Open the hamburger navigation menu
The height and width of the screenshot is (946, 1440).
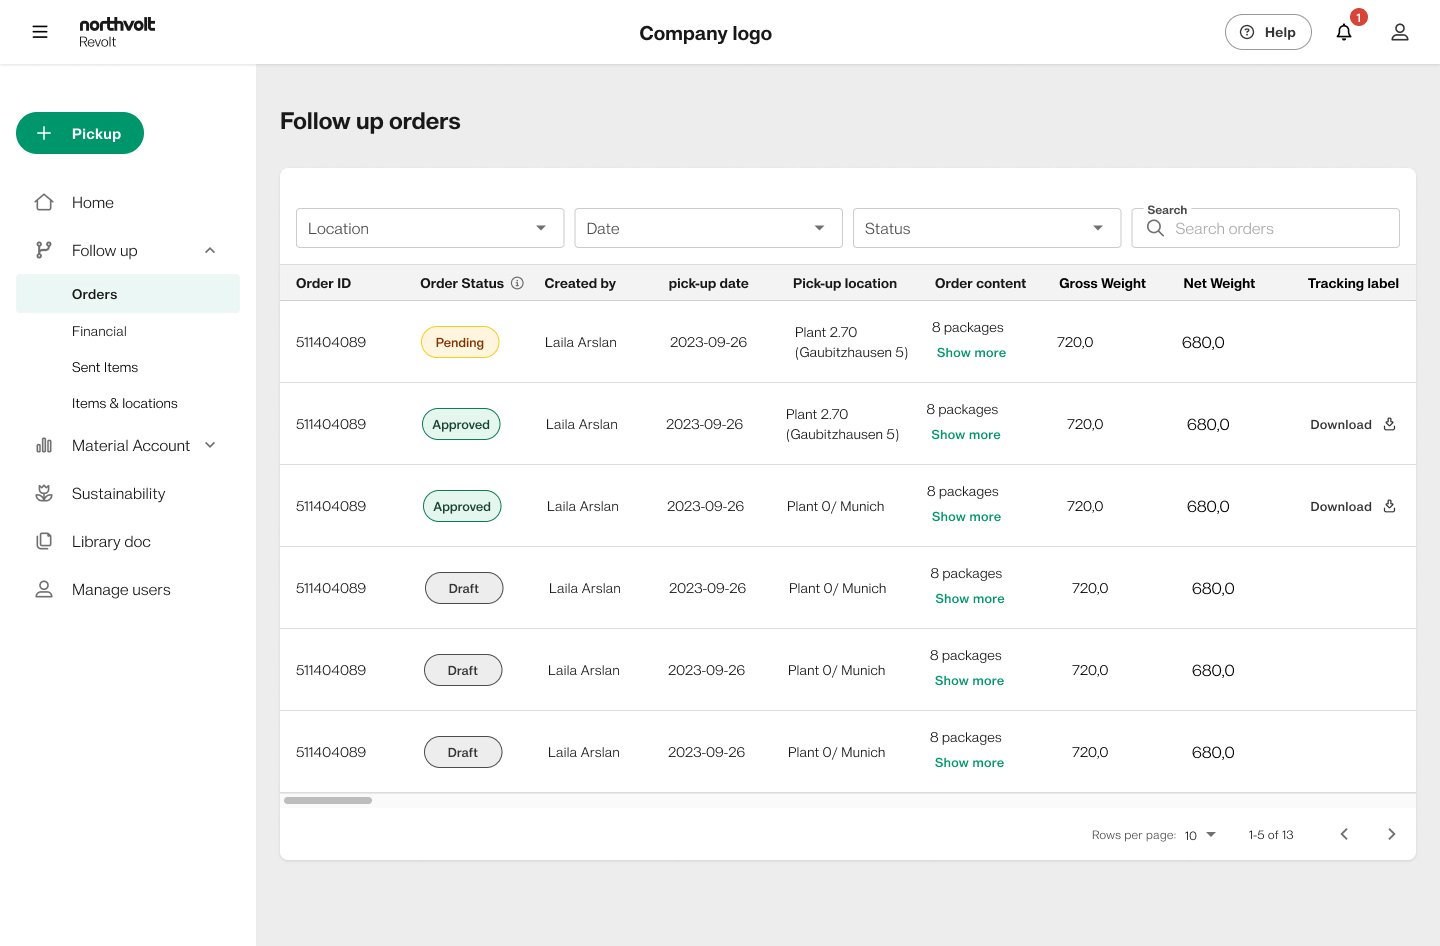pos(40,32)
